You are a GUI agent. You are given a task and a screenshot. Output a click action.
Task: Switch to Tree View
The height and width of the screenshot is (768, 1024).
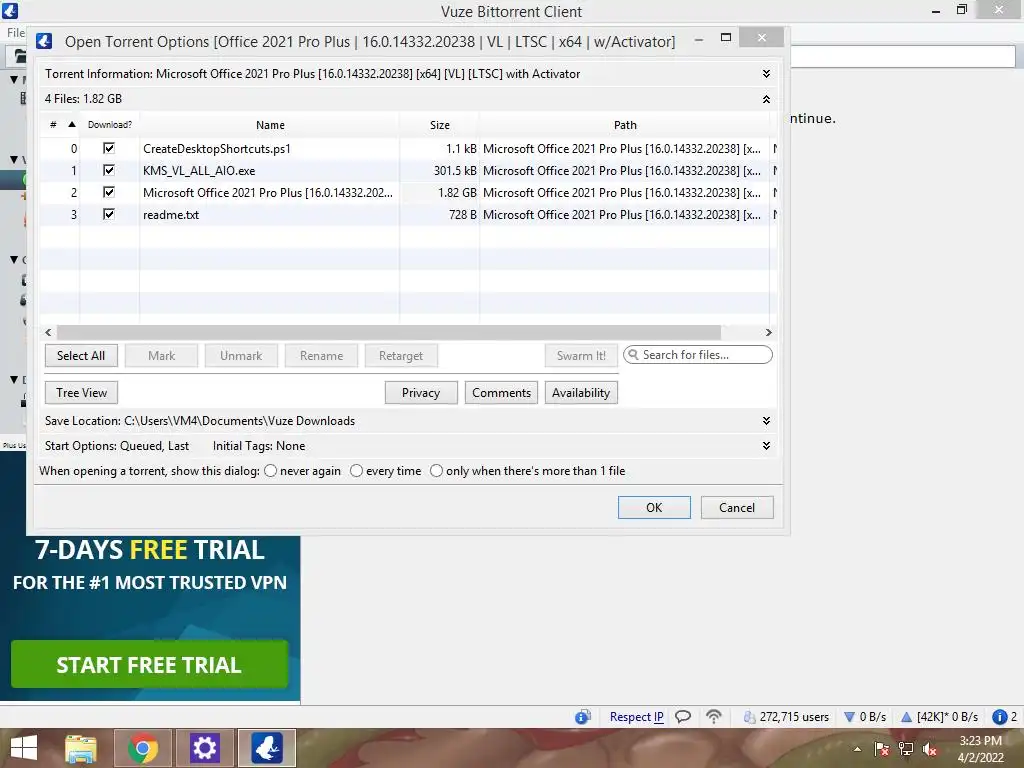(x=81, y=392)
